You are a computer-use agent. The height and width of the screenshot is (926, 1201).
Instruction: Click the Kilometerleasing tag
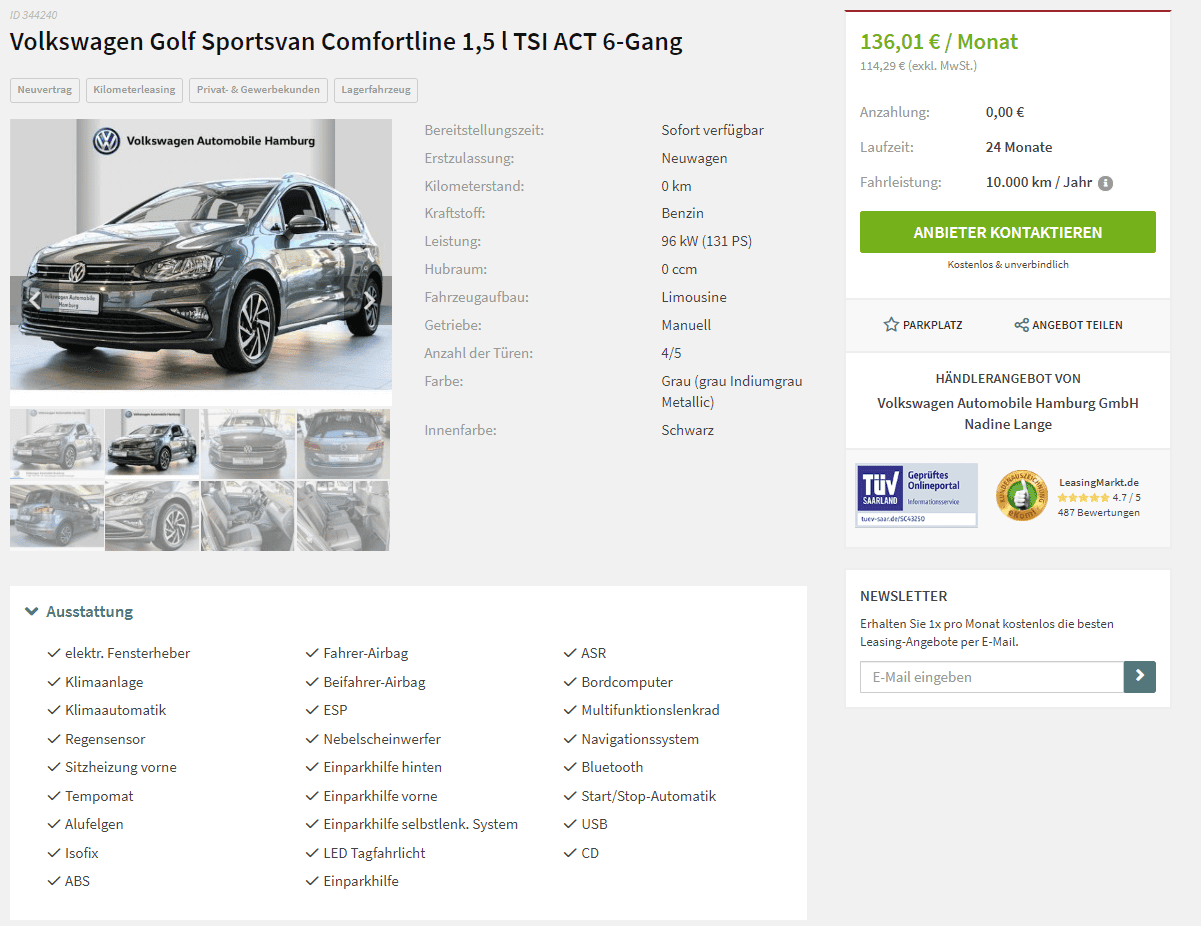[x=134, y=90]
